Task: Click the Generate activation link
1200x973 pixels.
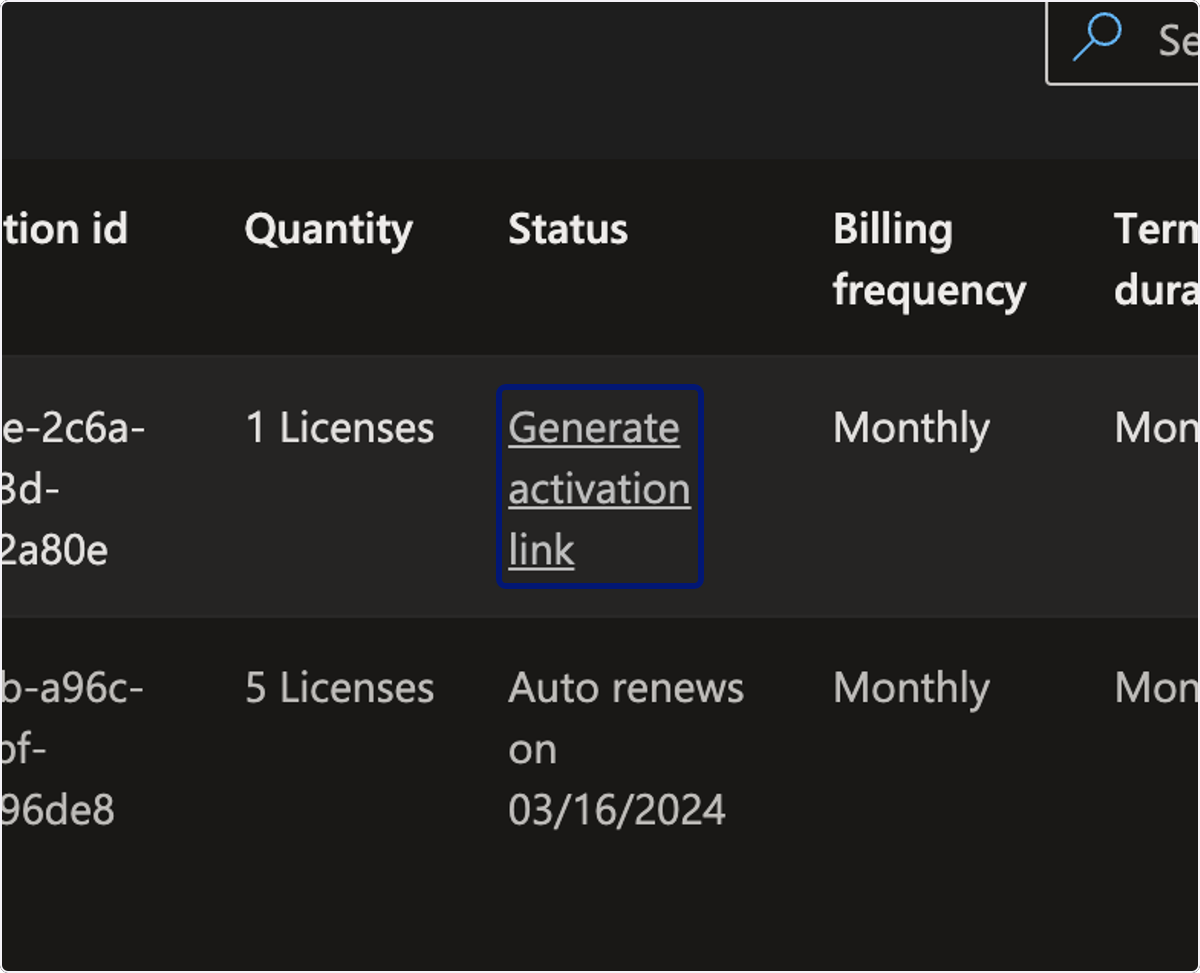Action: point(599,488)
